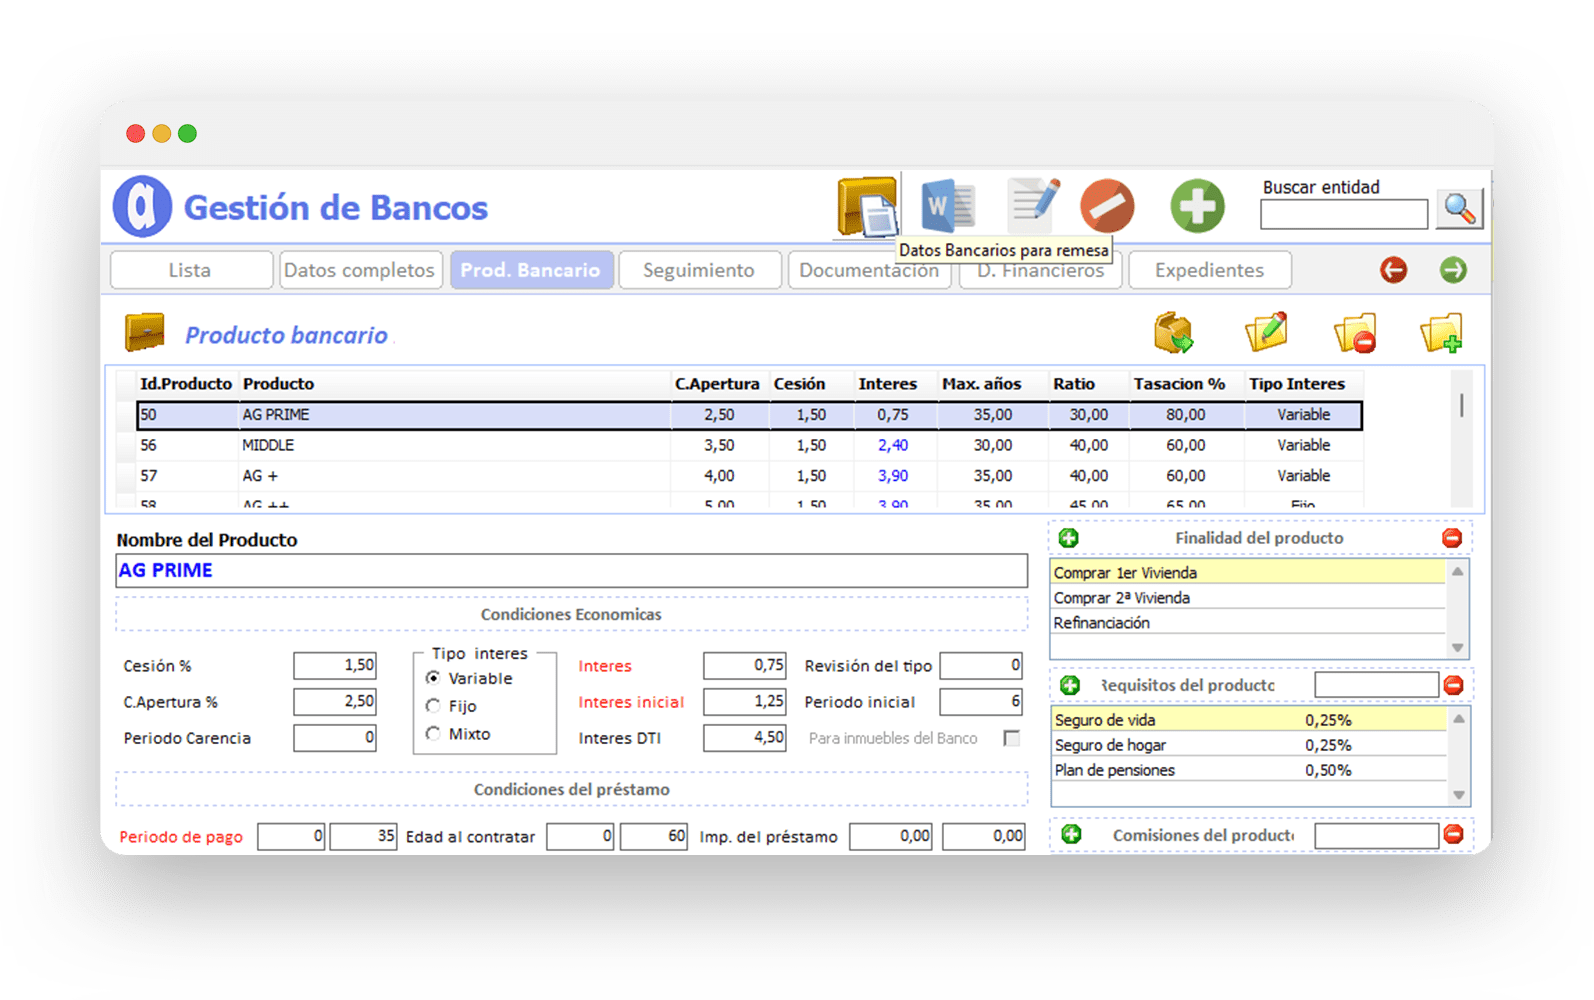Go to next record green arrow

click(x=1453, y=270)
